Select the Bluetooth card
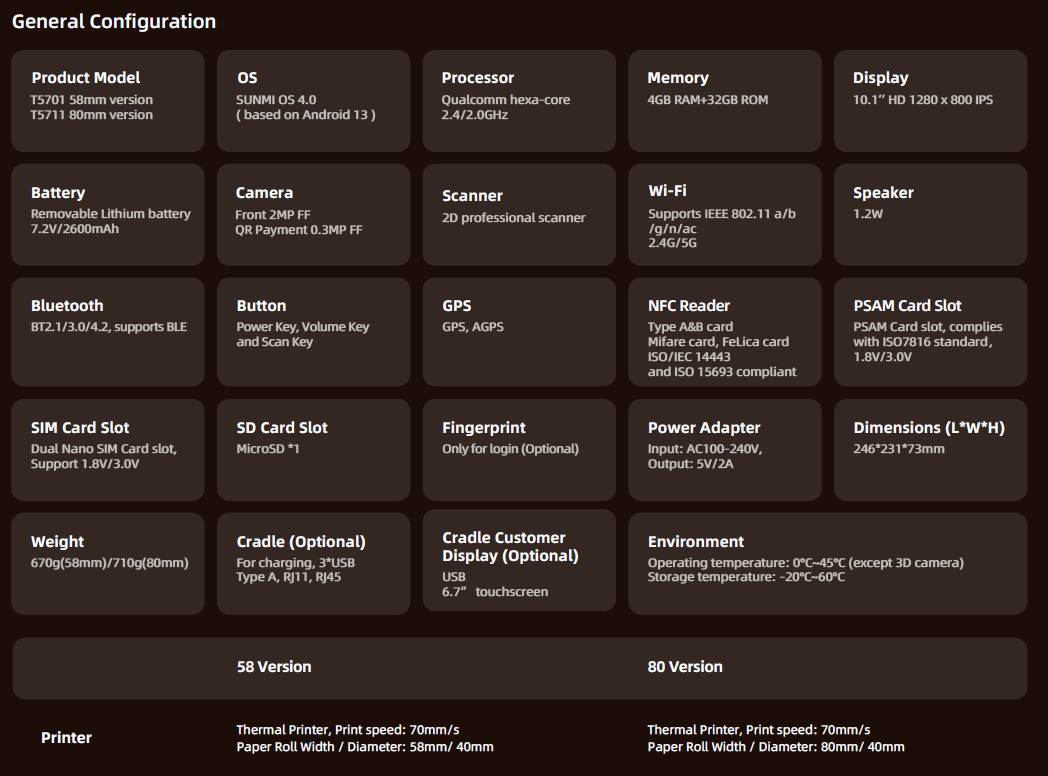The image size is (1048, 776). click(108, 331)
